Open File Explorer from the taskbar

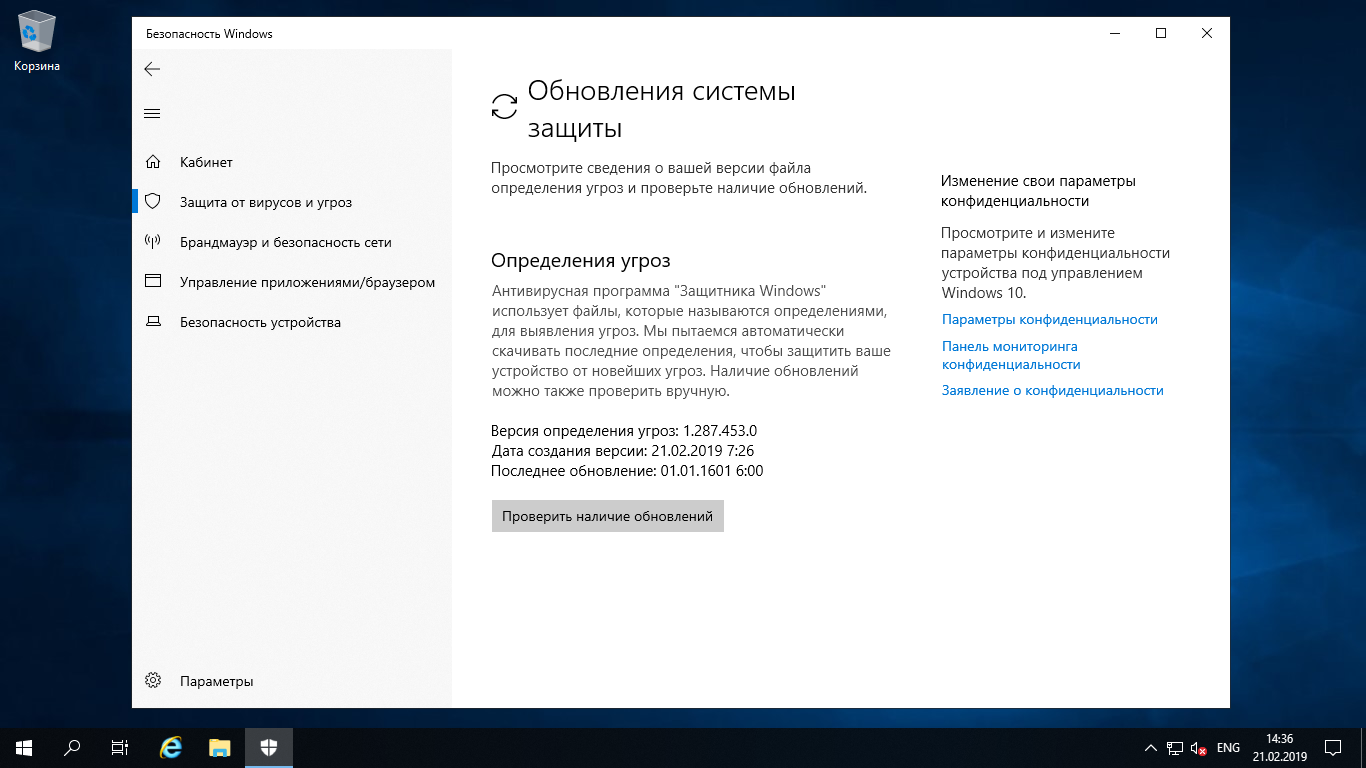[x=220, y=747]
